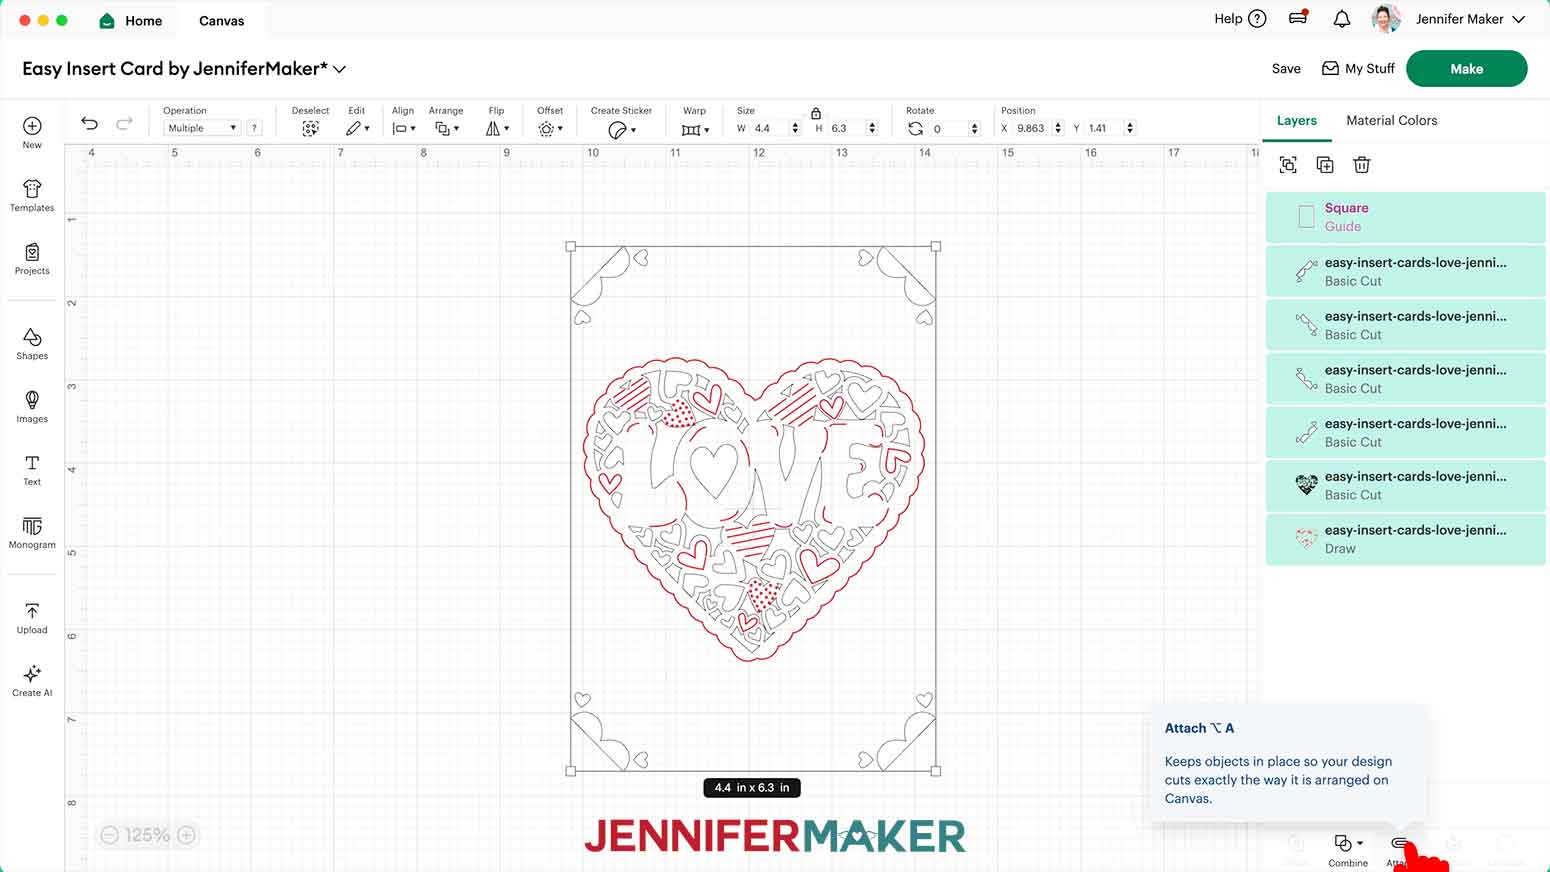This screenshot has width=1550, height=872.
Task: Open the Edit pencil tool
Action: pos(357,129)
